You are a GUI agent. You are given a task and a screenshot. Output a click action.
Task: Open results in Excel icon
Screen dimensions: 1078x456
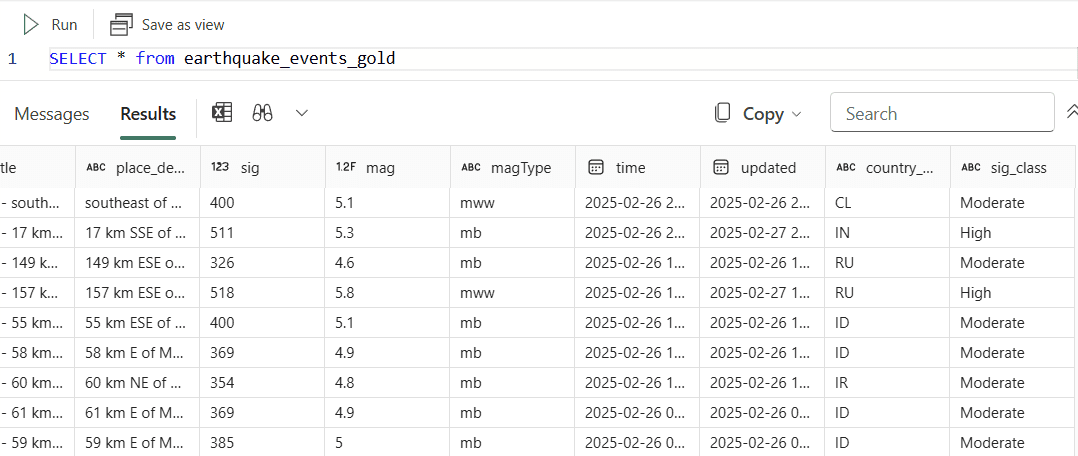coord(221,113)
